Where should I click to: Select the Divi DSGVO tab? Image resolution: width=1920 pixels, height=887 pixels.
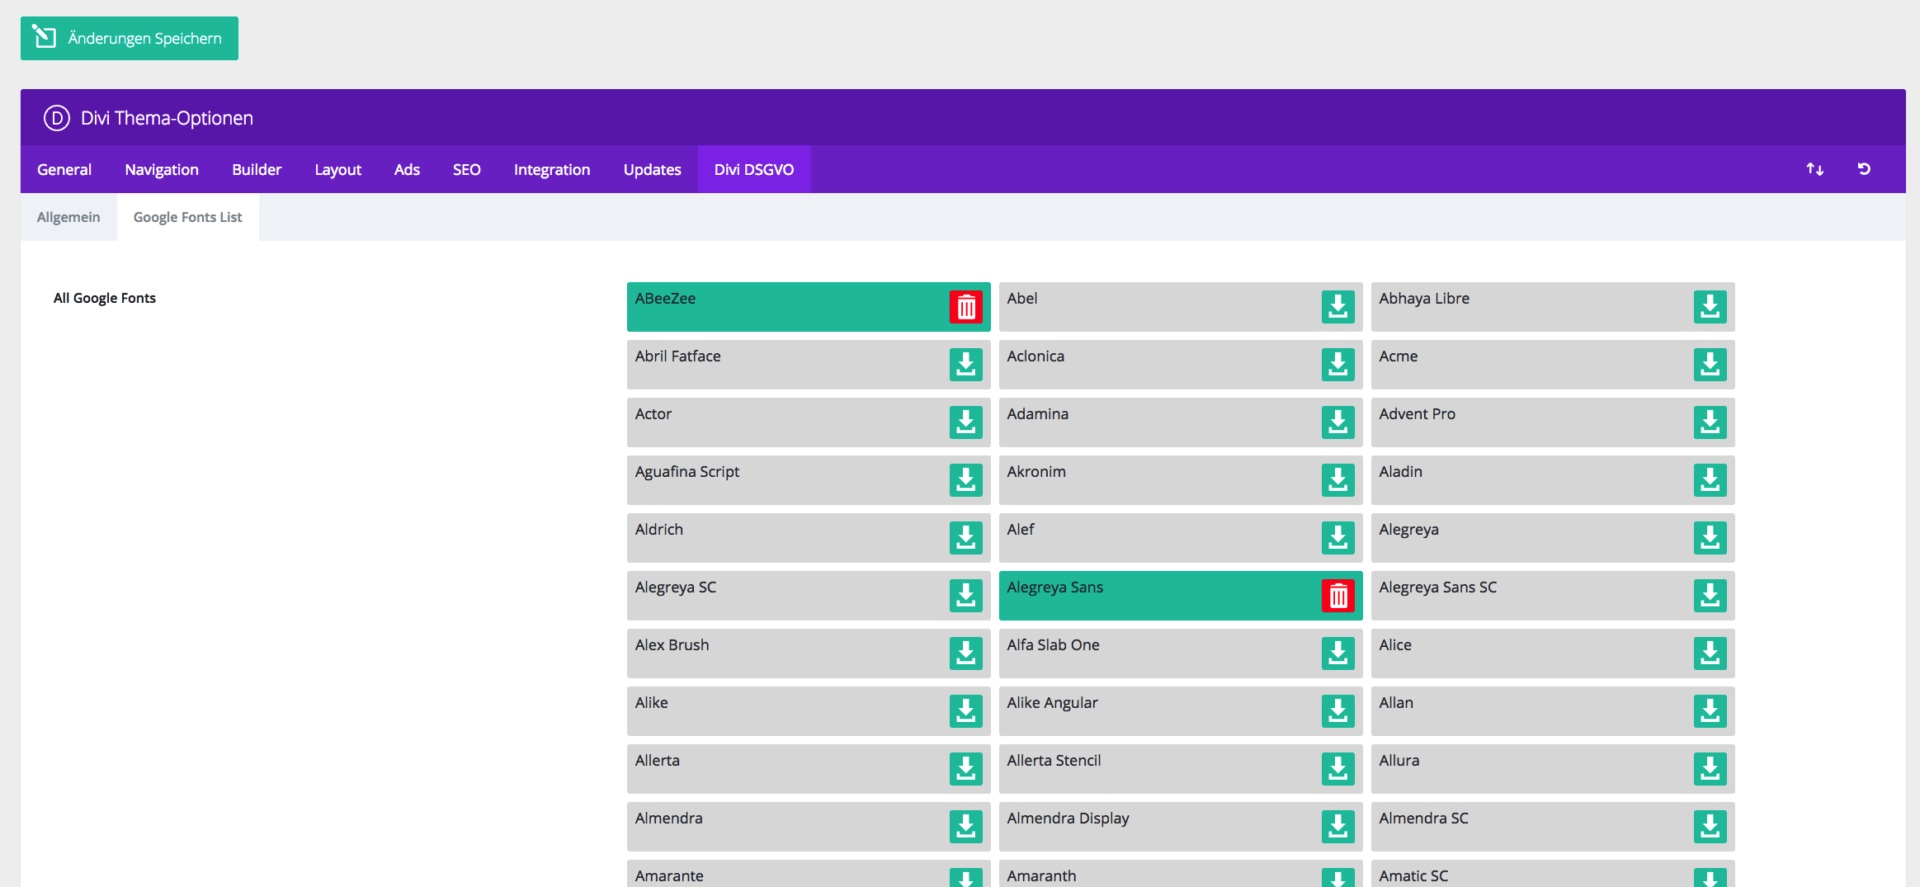754,170
